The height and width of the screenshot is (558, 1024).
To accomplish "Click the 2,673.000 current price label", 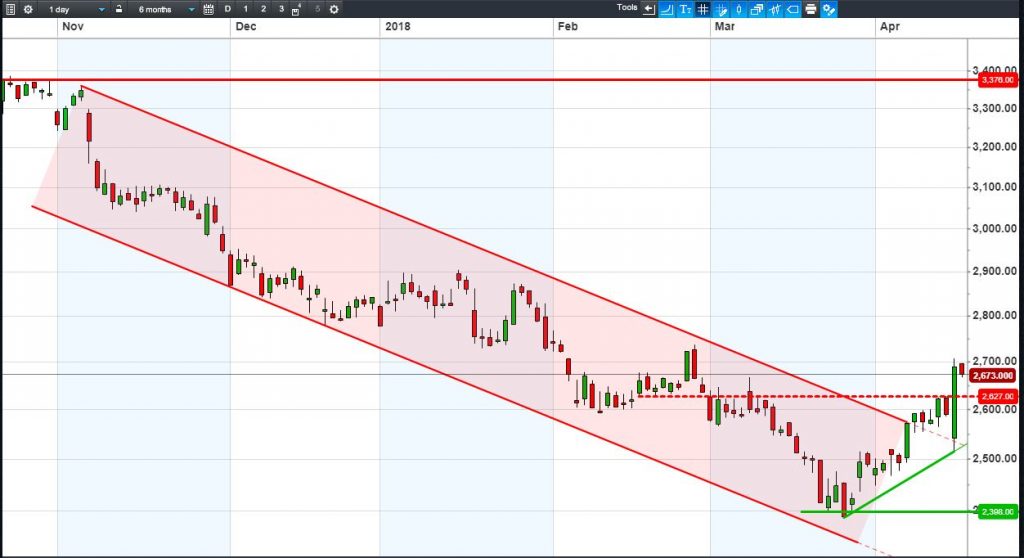I will coord(993,376).
